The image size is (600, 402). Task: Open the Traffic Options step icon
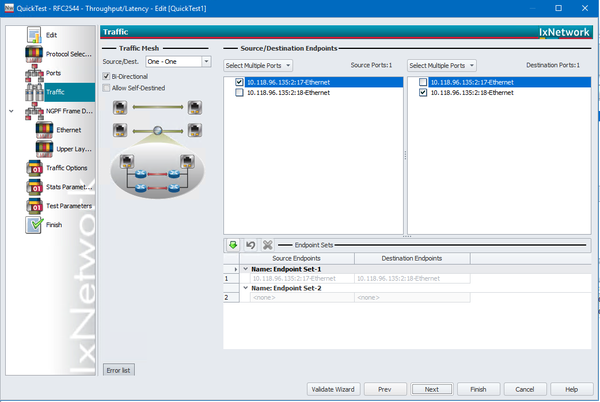(x=34, y=168)
